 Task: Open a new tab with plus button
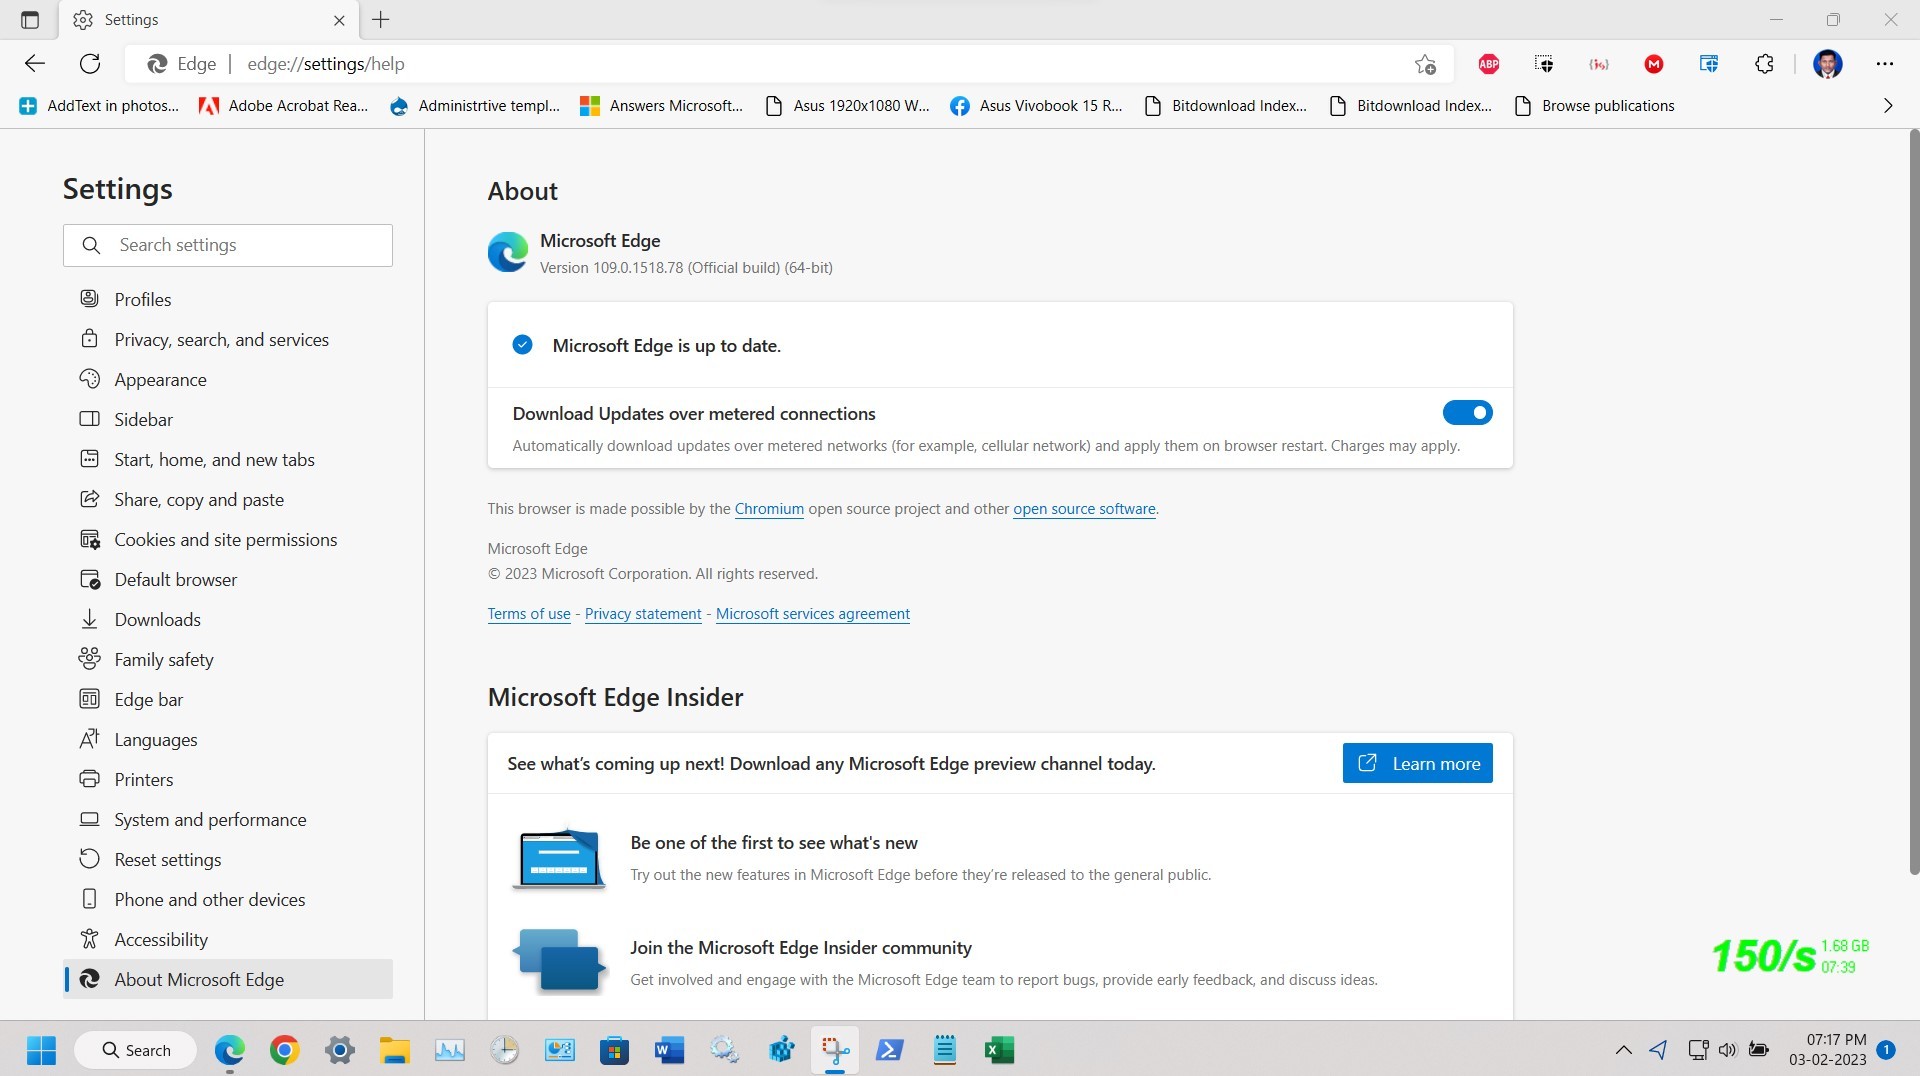pyautogui.click(x=381, y=20)
